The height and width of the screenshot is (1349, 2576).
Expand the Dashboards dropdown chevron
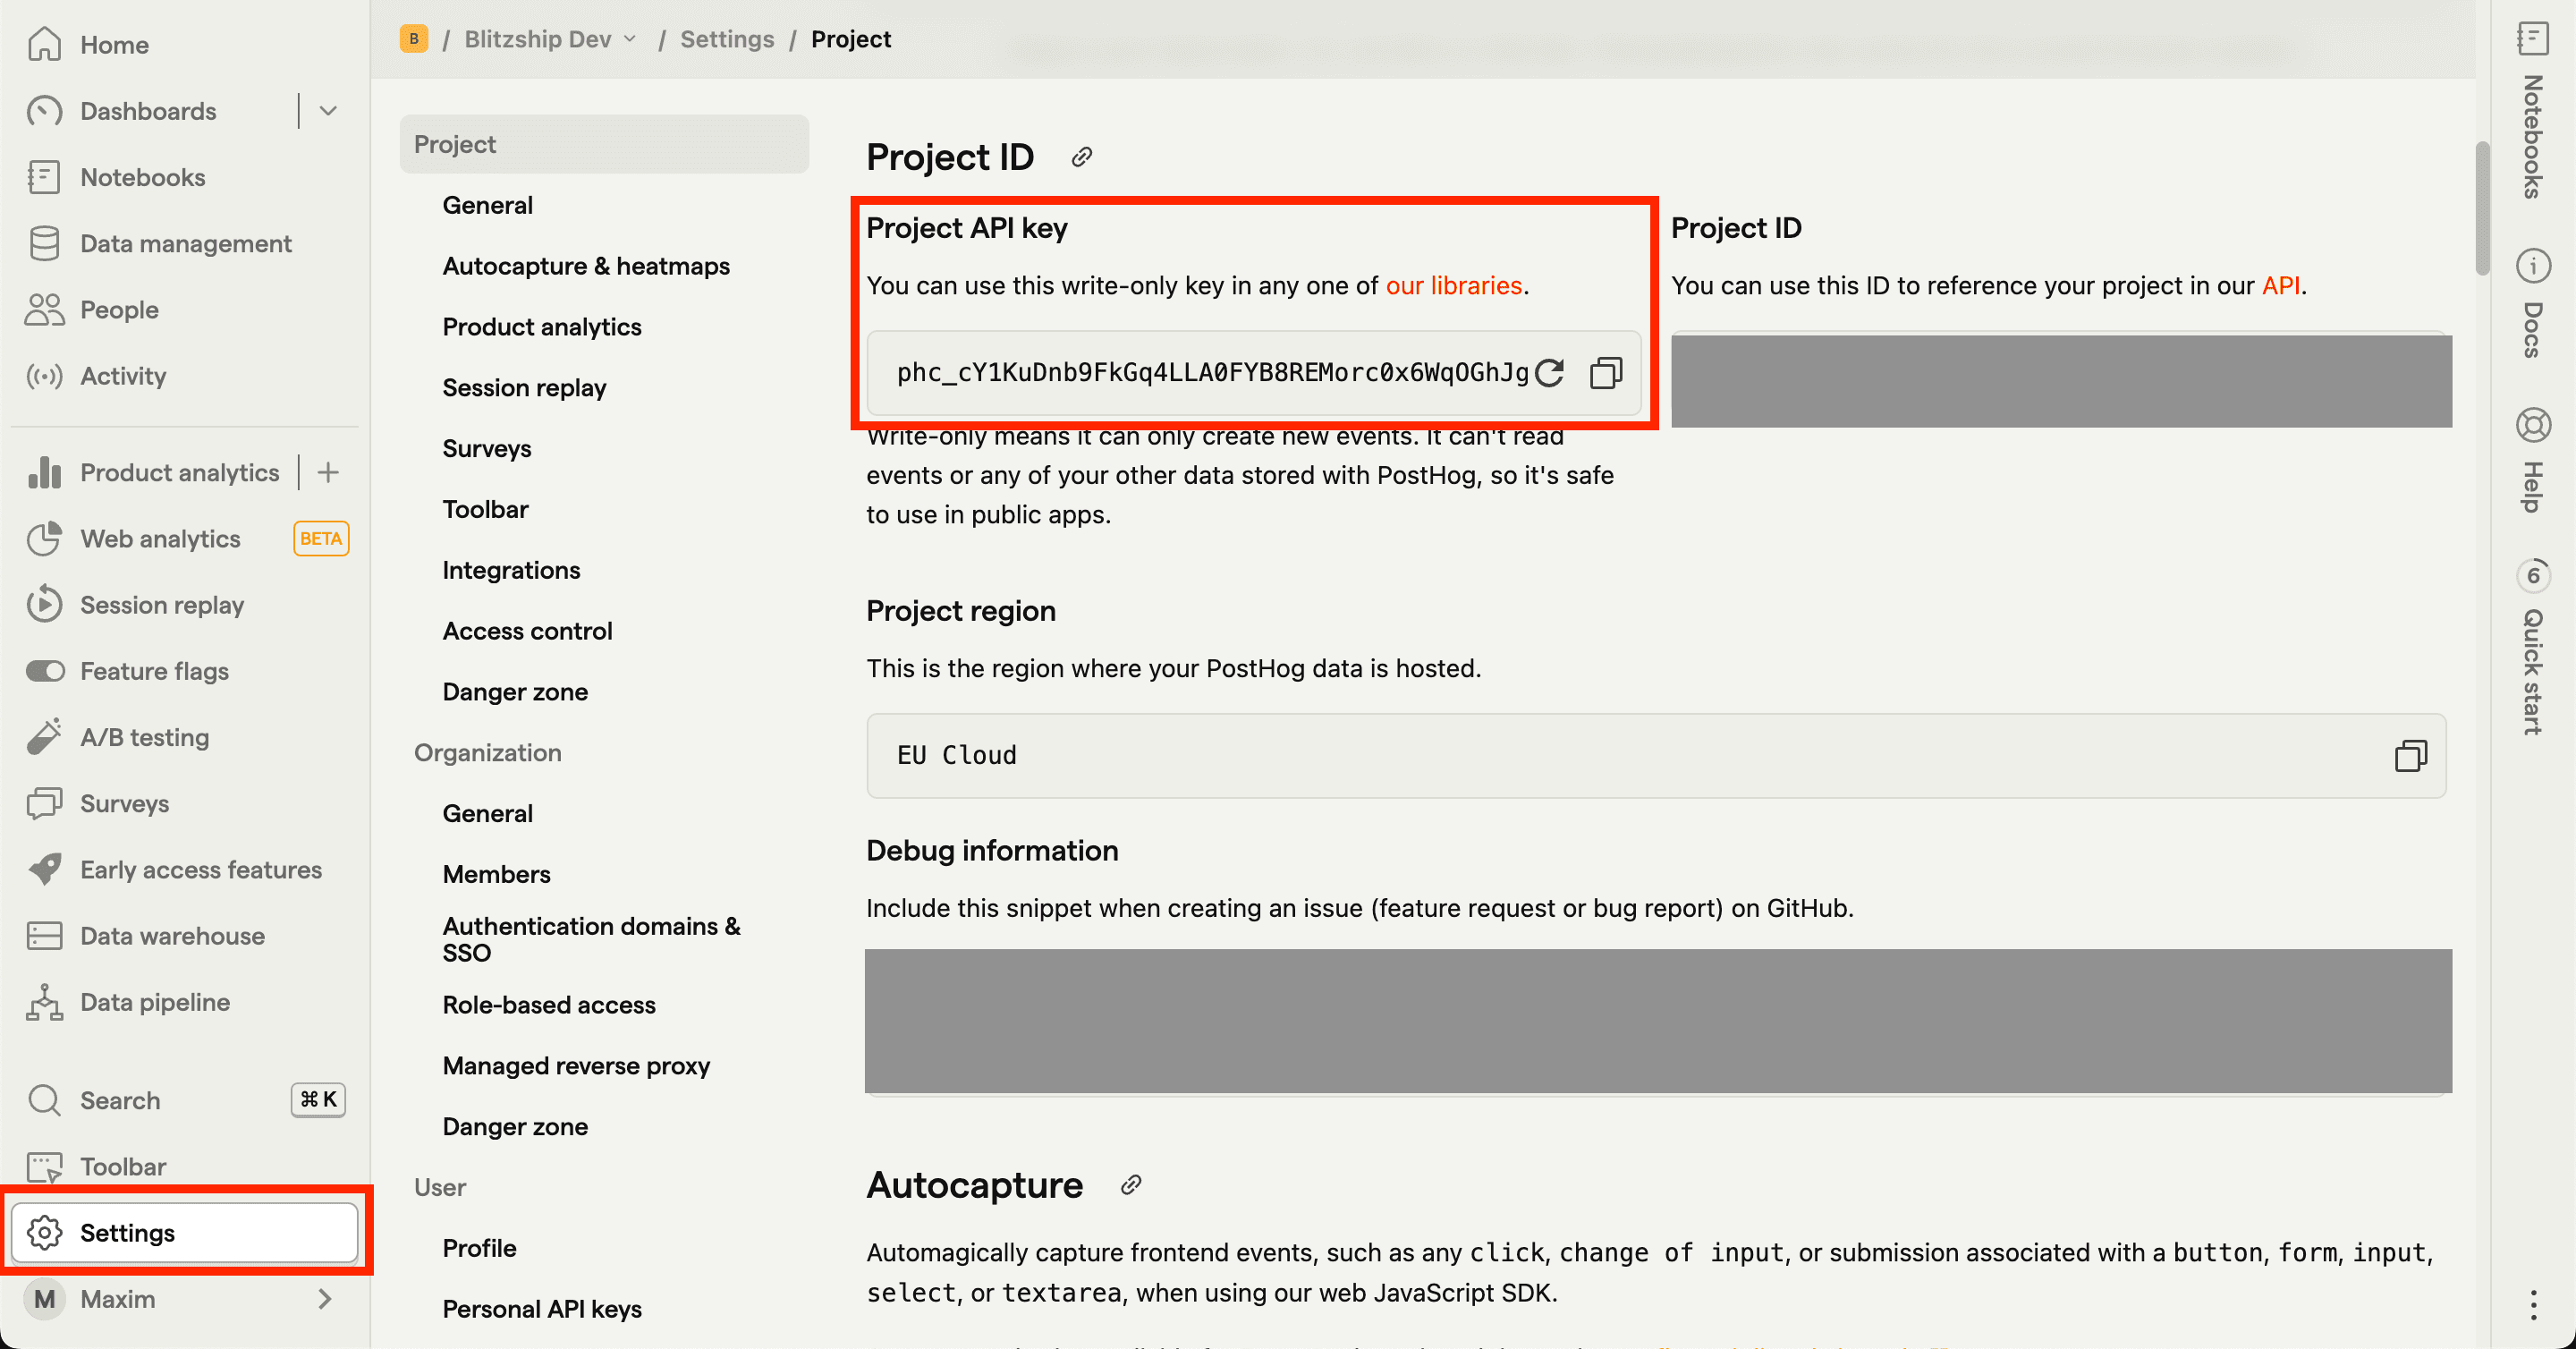(x=328, y=111)
